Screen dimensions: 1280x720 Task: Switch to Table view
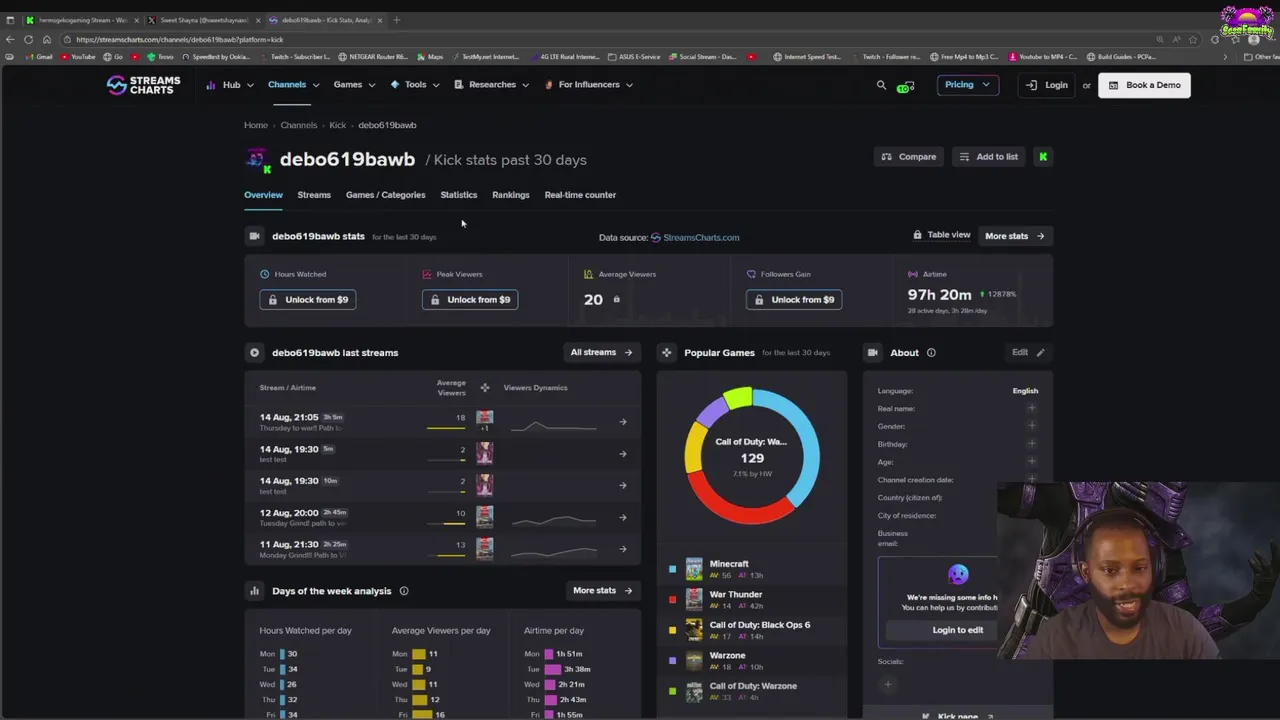click(941, 235)
